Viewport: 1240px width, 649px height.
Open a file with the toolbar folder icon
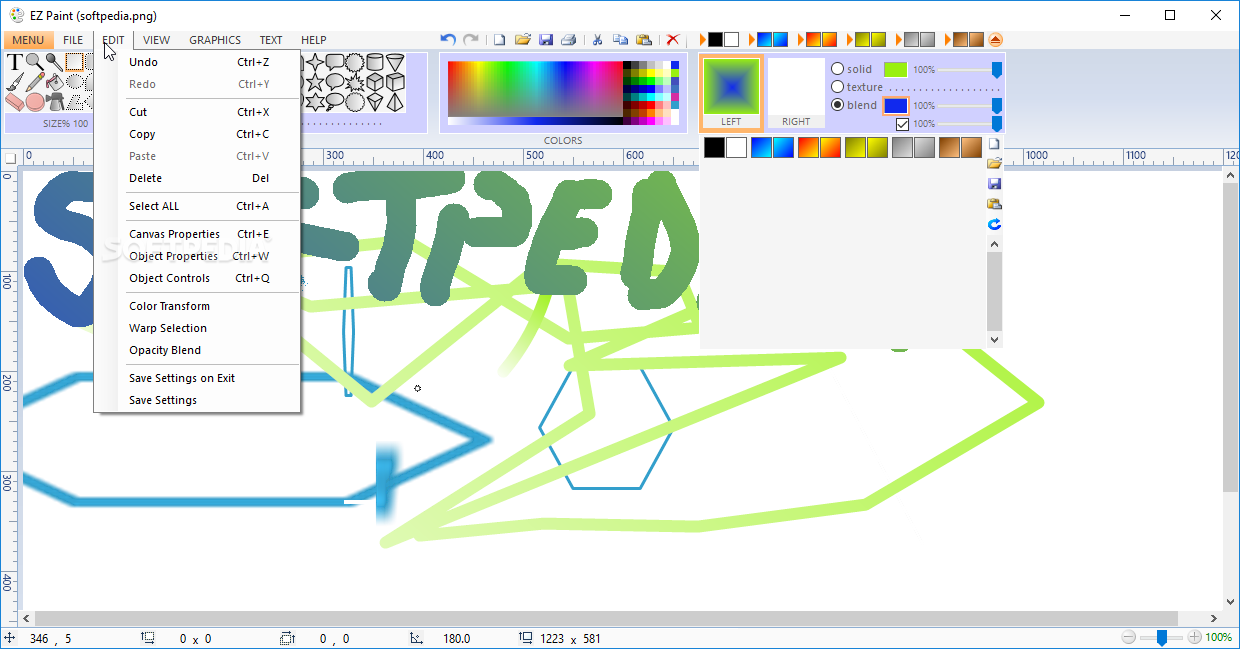tap(522, 40)
